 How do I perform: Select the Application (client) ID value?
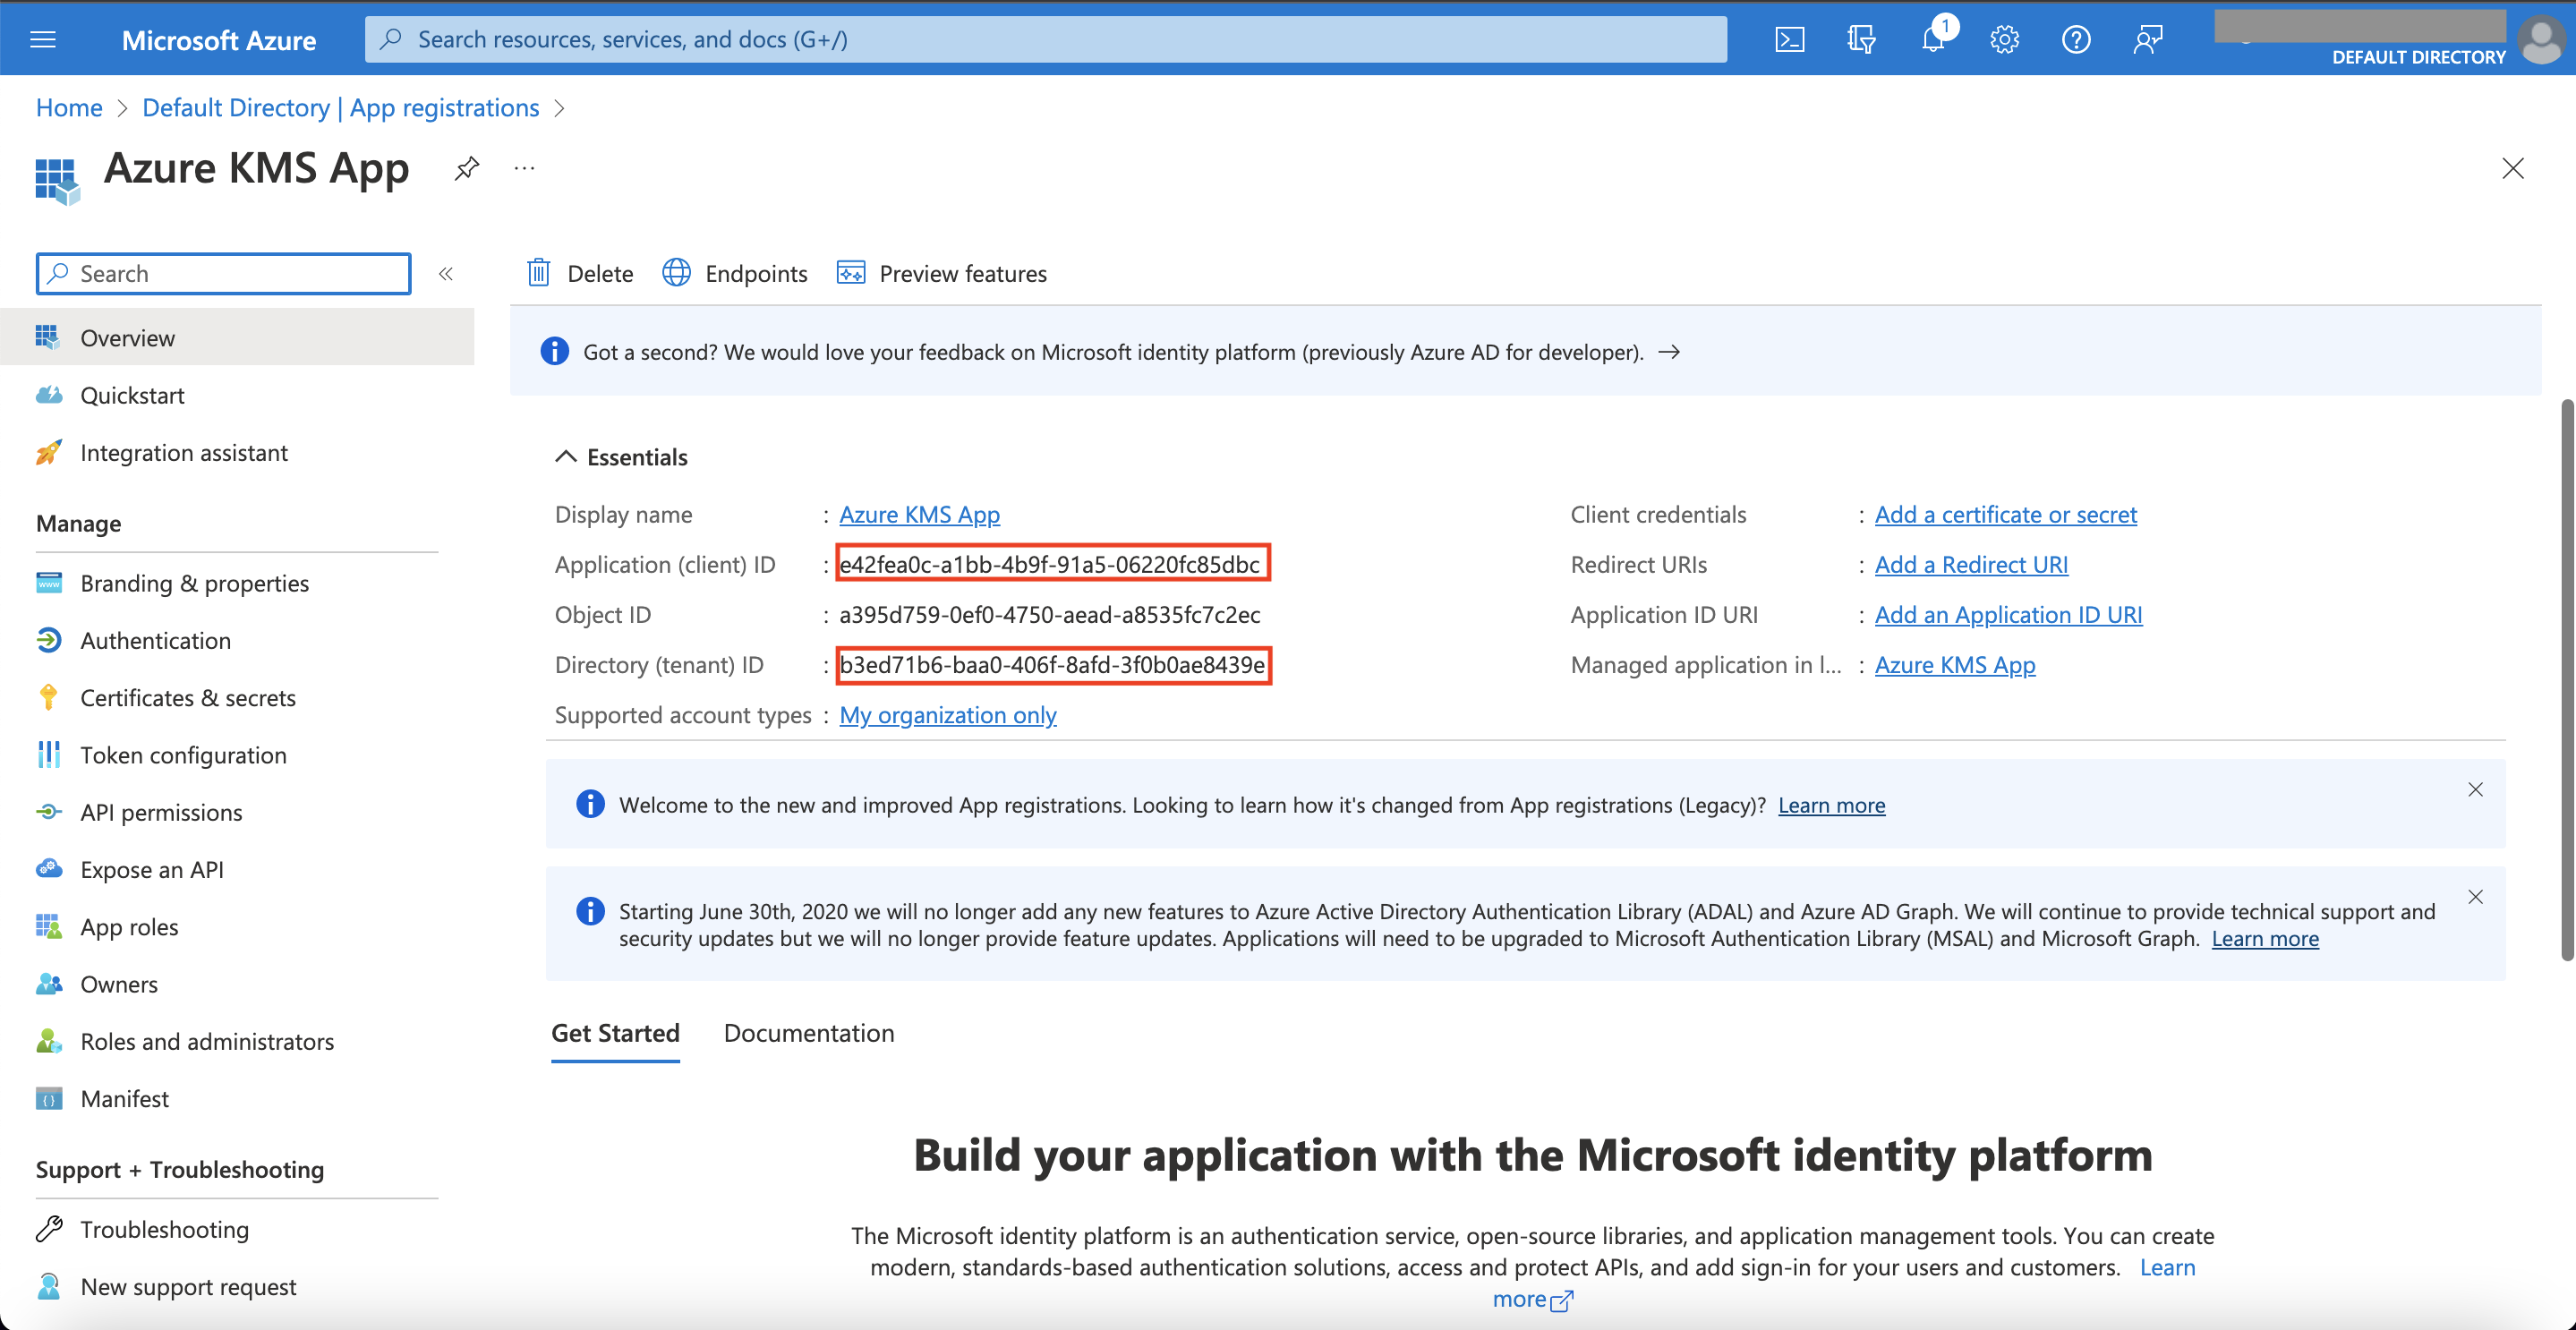point(1048,564)
